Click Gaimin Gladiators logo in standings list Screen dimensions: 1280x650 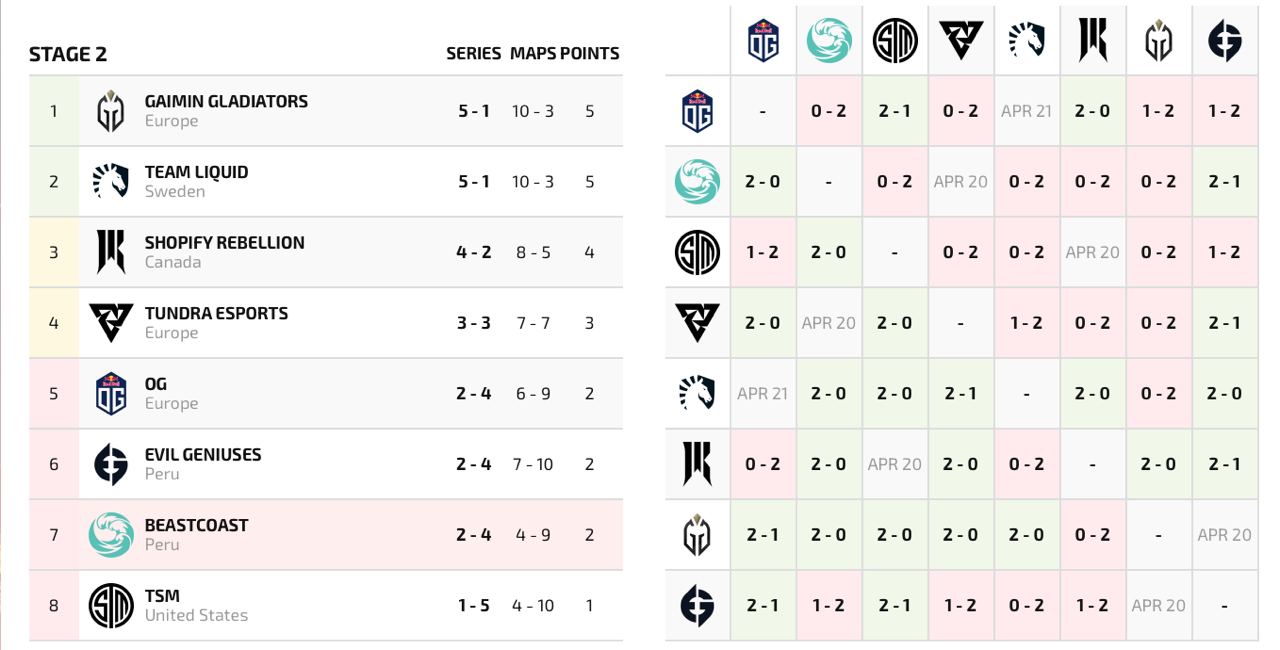(110, 111)
